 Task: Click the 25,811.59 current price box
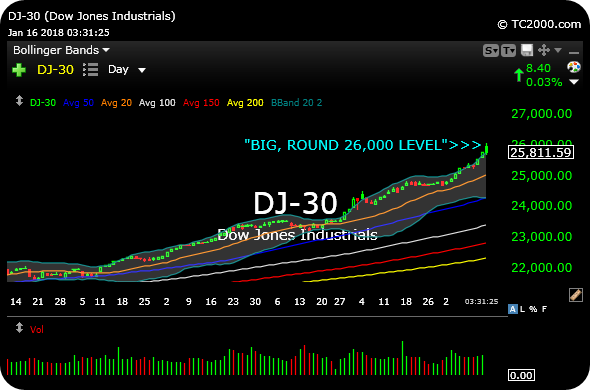pyautogui.click(x=541, y=152)
